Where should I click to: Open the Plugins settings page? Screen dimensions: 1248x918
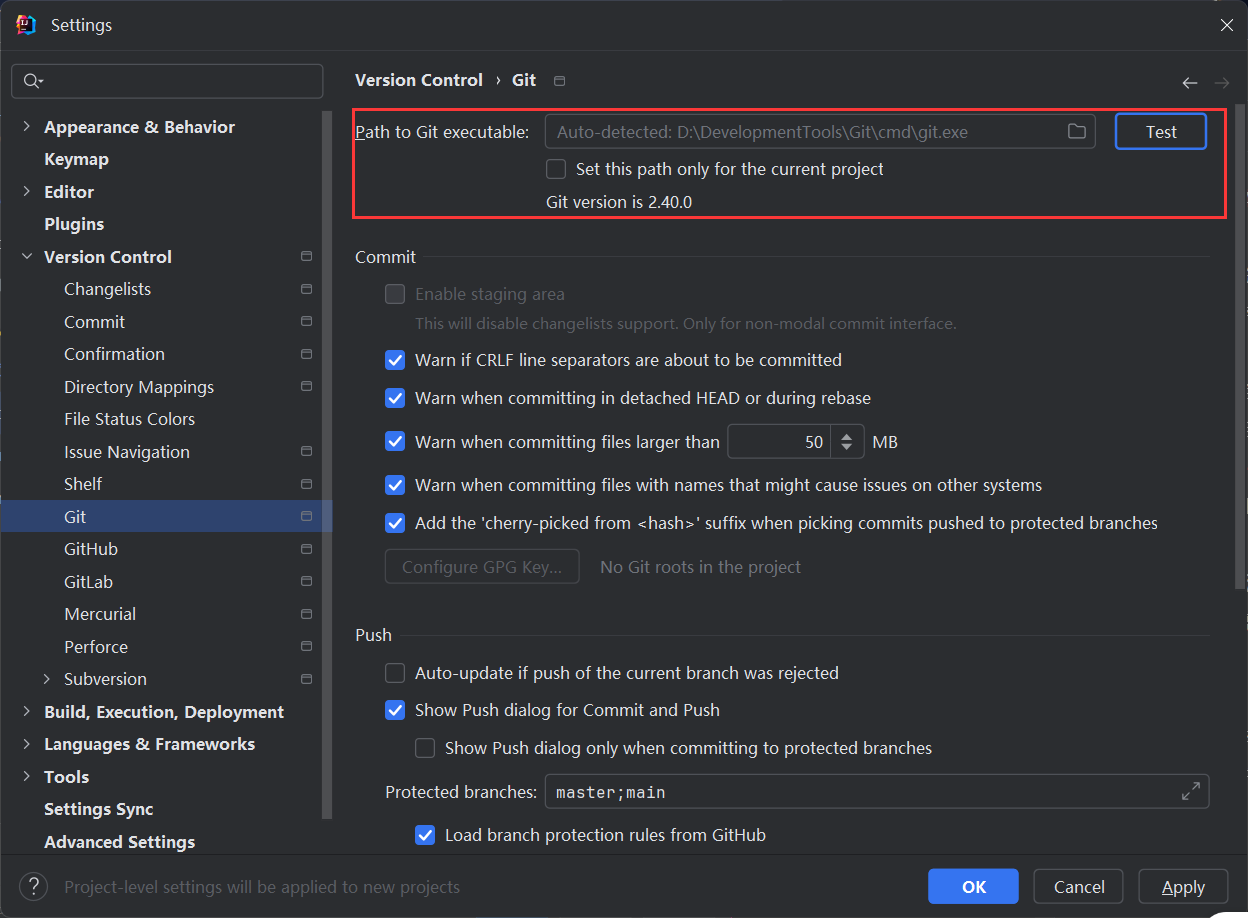click(74, 224)
